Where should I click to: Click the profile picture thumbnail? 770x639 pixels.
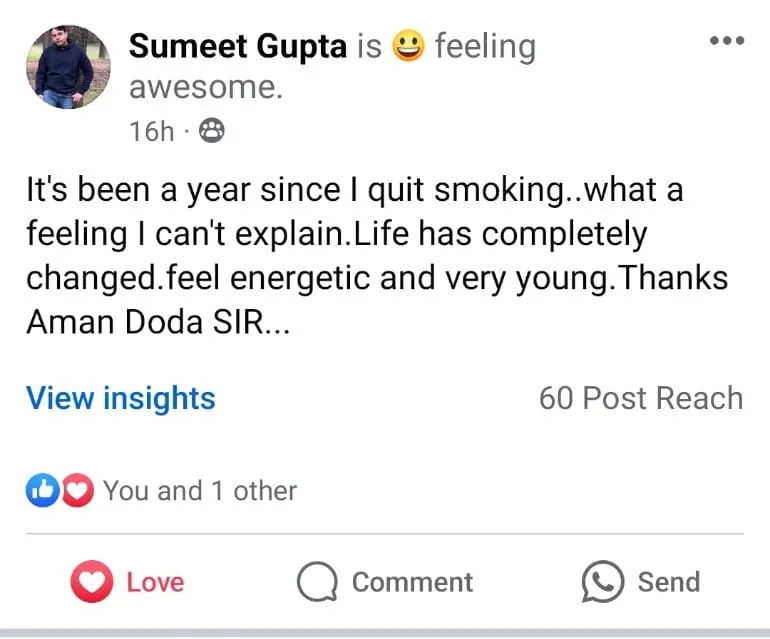pyautogui.click(x=68, y=66)
